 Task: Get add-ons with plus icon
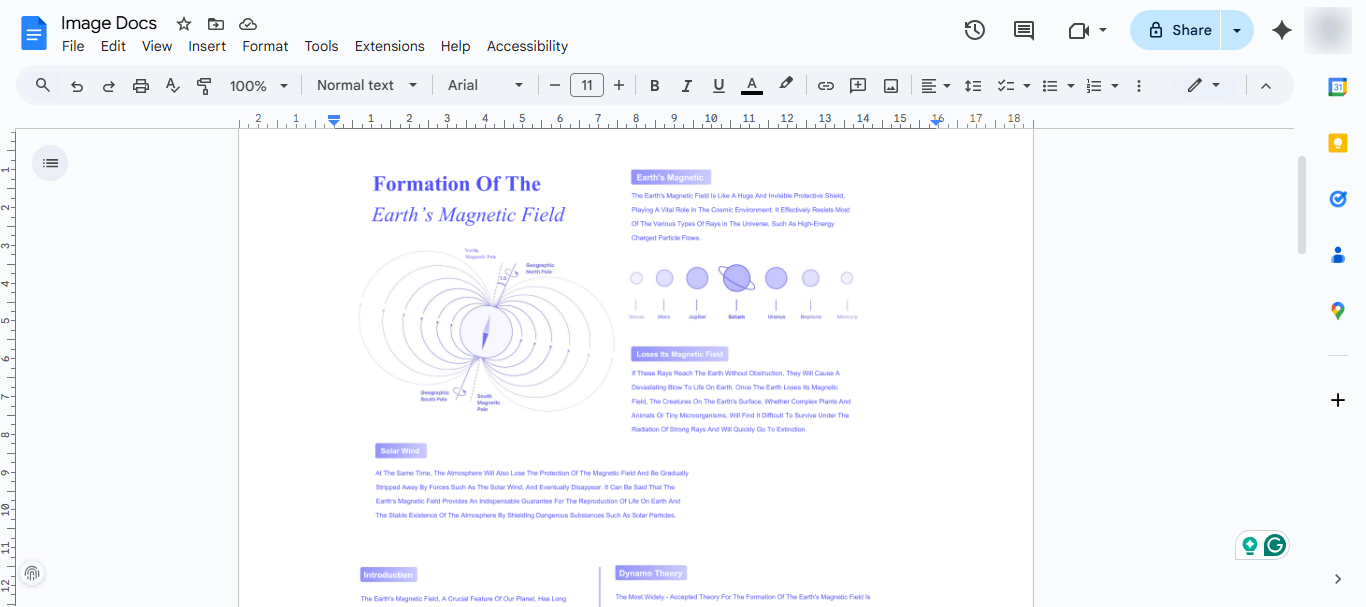(x=1338, y=400)
